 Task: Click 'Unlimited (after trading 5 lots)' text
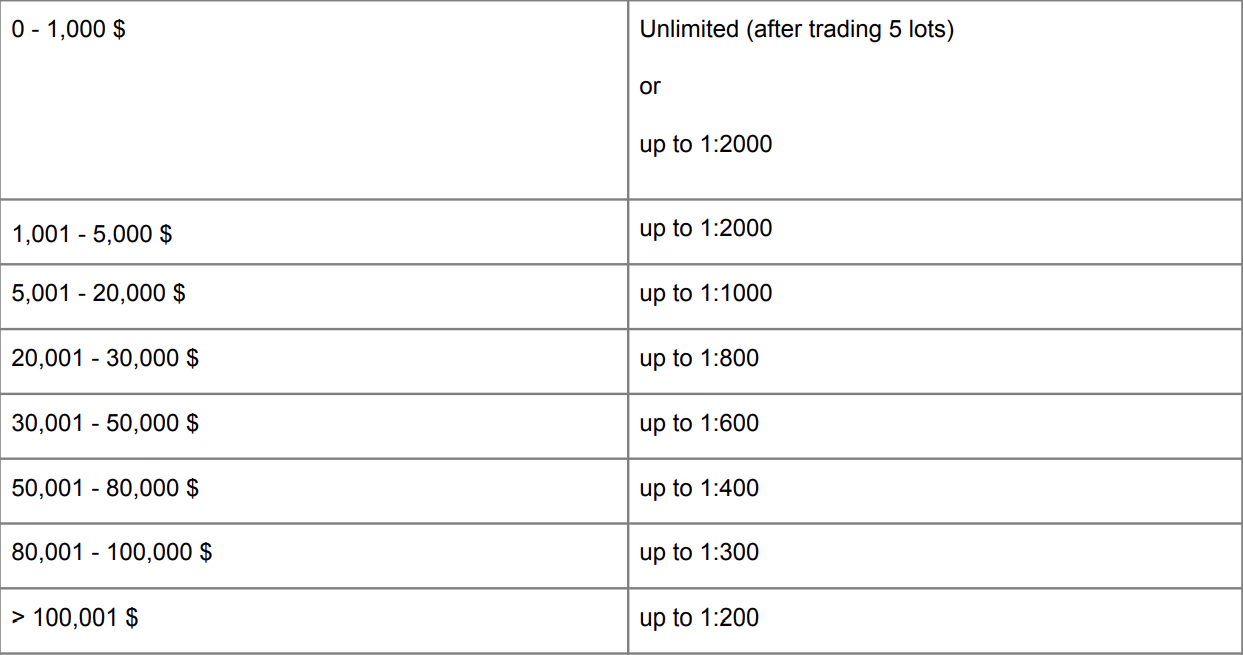coord(796,30)
